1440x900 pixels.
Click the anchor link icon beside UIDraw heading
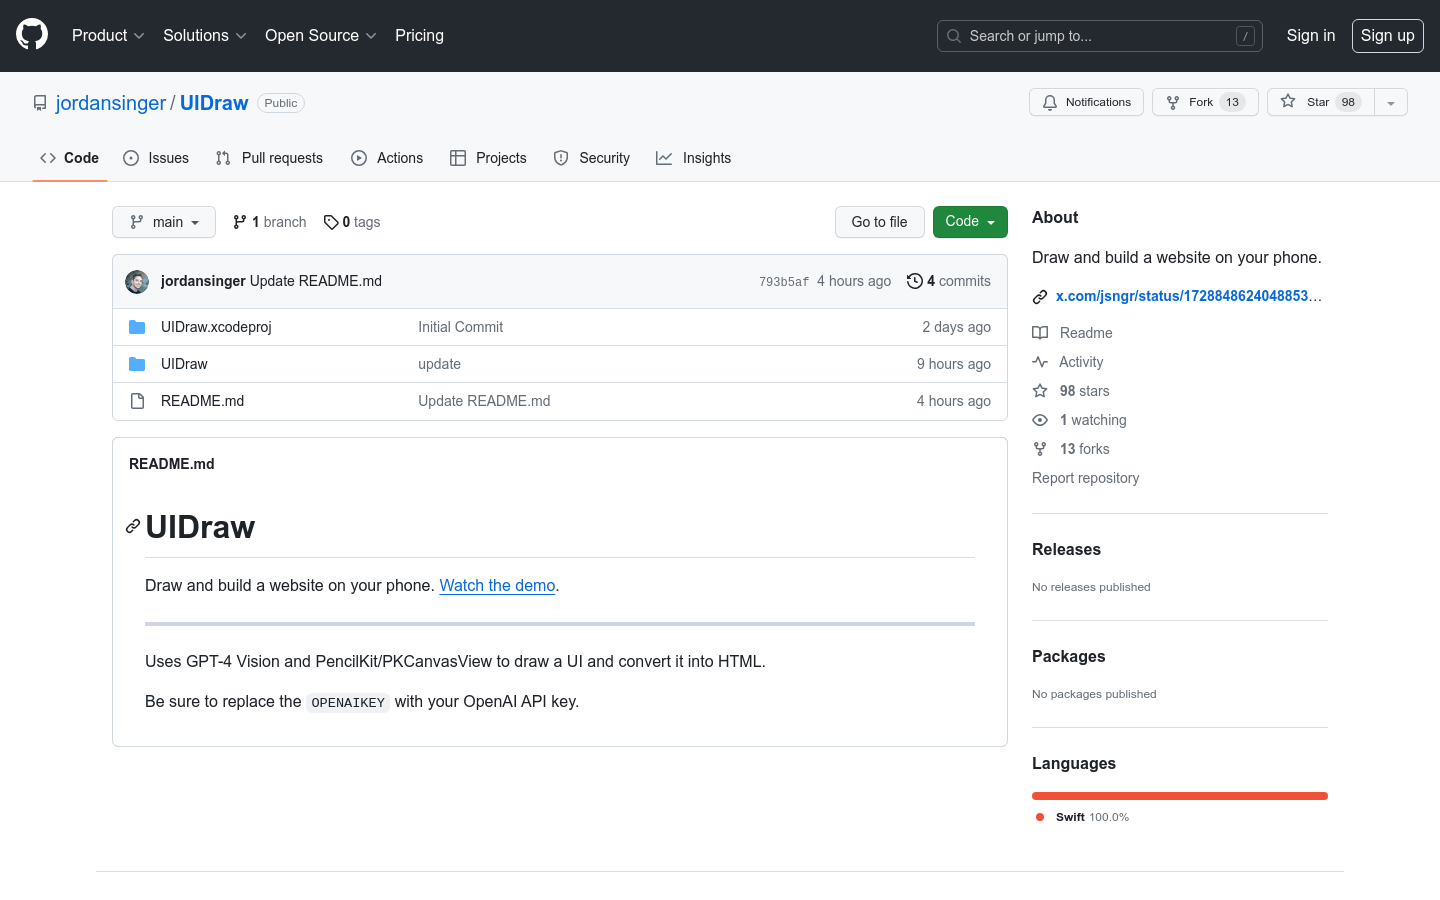[132, 527]
